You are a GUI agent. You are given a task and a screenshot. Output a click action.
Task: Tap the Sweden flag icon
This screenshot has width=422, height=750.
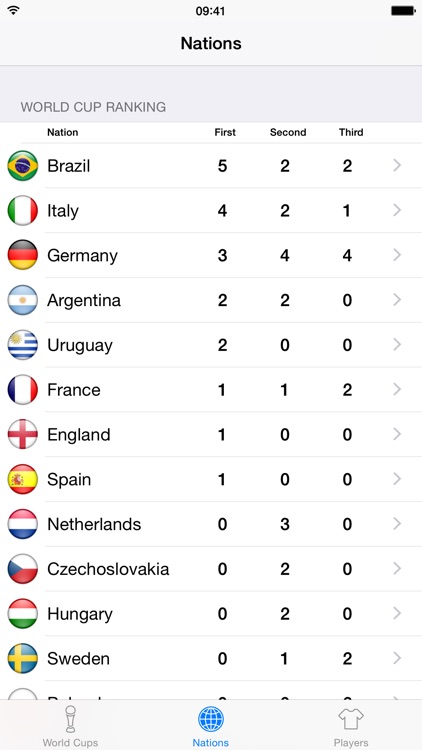tap(22, 659)
